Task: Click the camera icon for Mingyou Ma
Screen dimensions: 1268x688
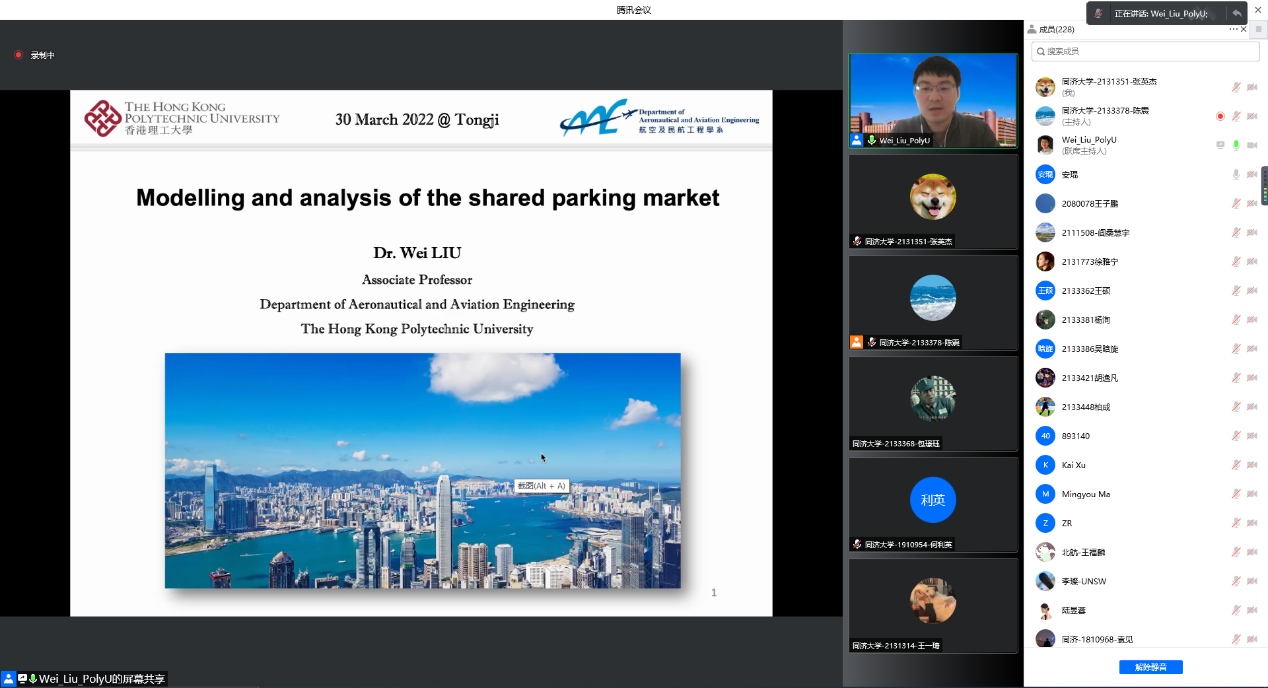Action: point(1251,494)
